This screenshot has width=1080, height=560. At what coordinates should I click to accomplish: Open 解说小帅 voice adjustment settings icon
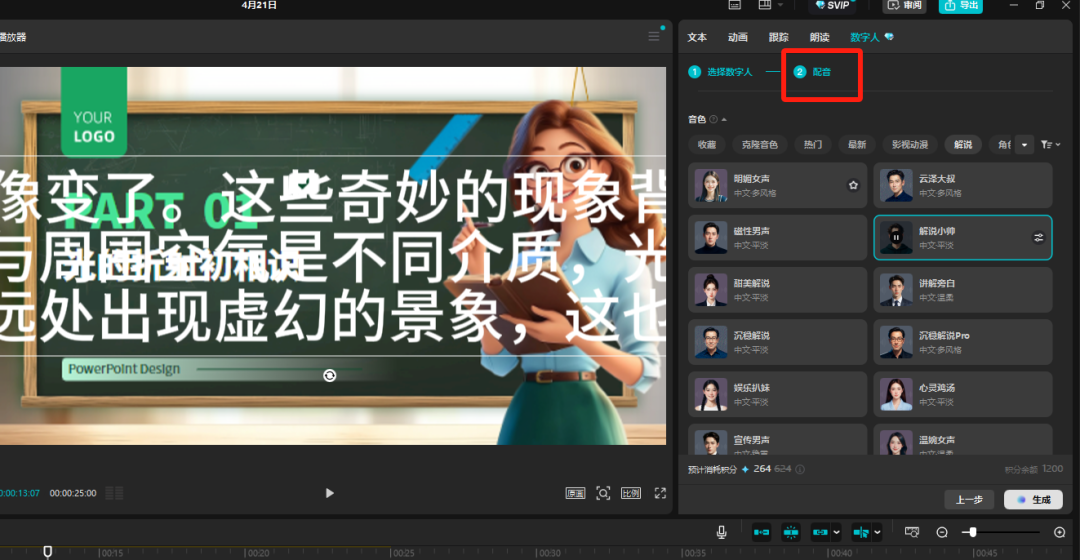click(1038, 238)
